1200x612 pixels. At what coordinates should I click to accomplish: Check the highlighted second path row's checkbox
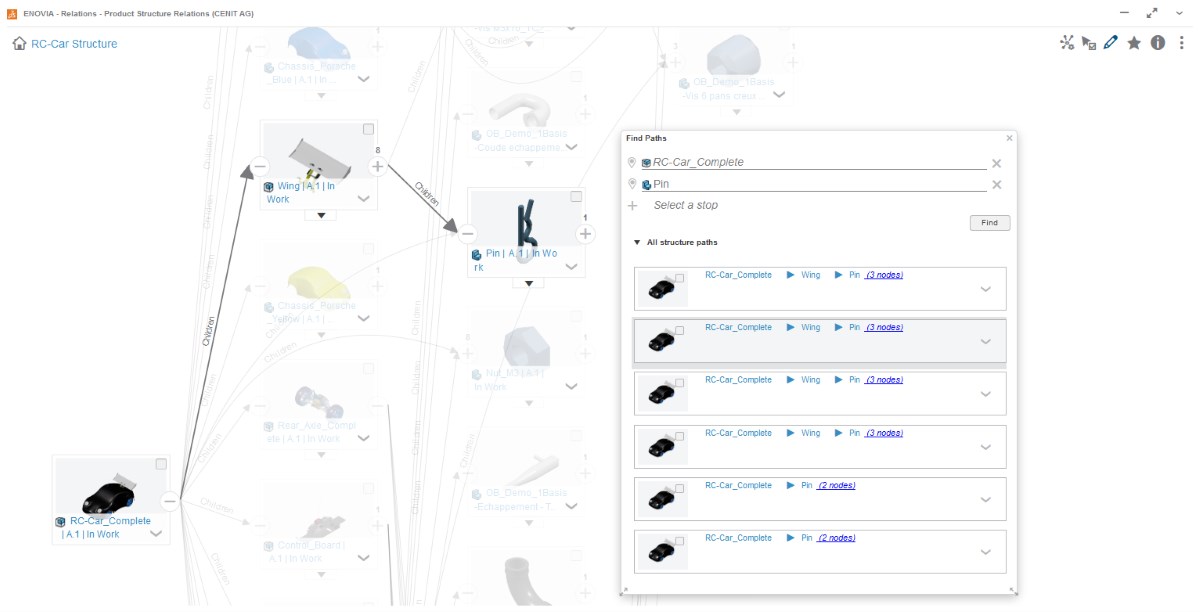680,330
